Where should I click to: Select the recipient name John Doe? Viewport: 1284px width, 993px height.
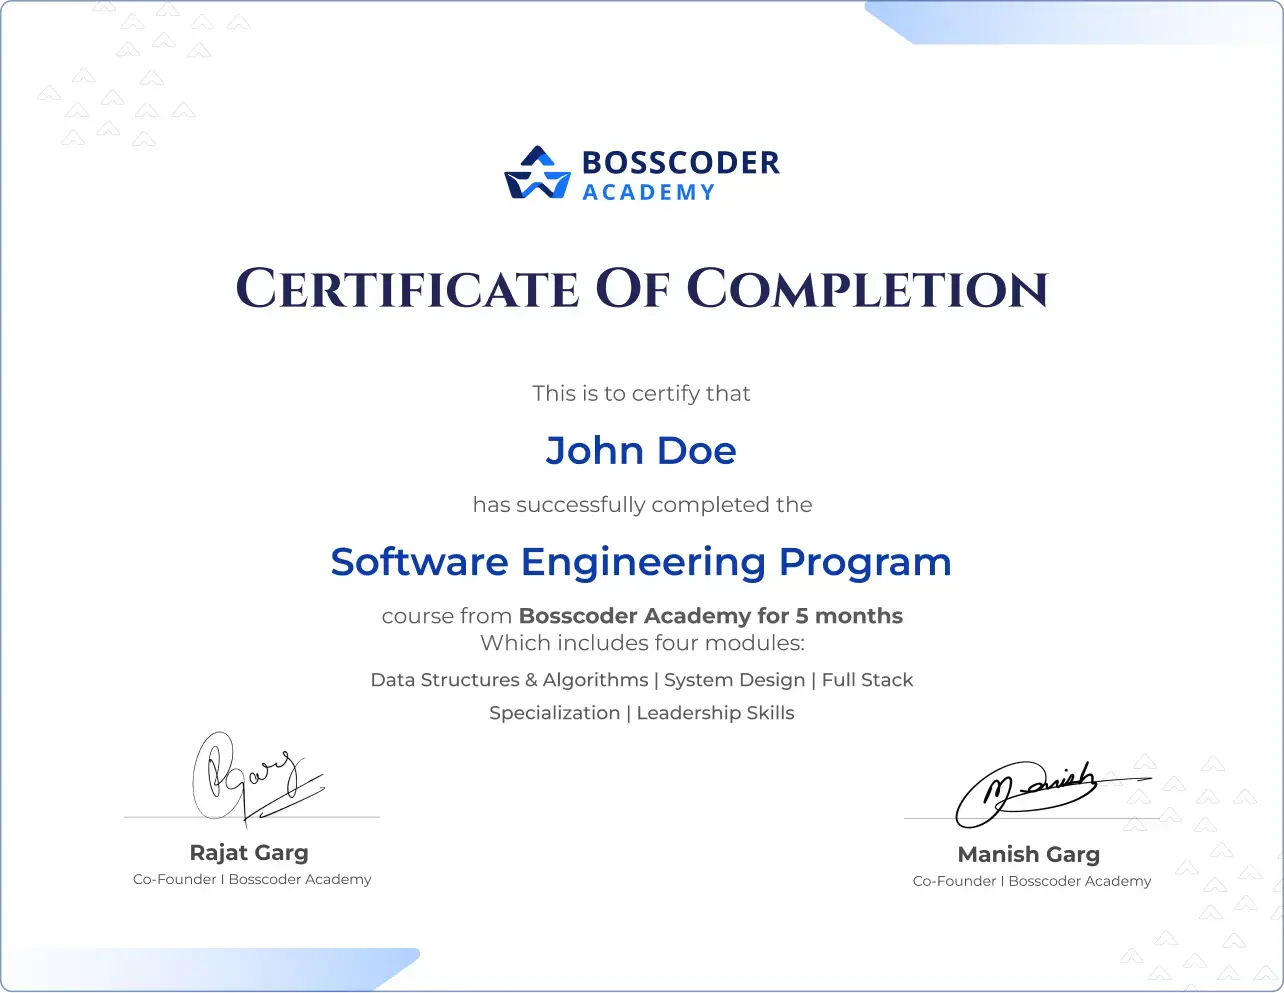641,451
